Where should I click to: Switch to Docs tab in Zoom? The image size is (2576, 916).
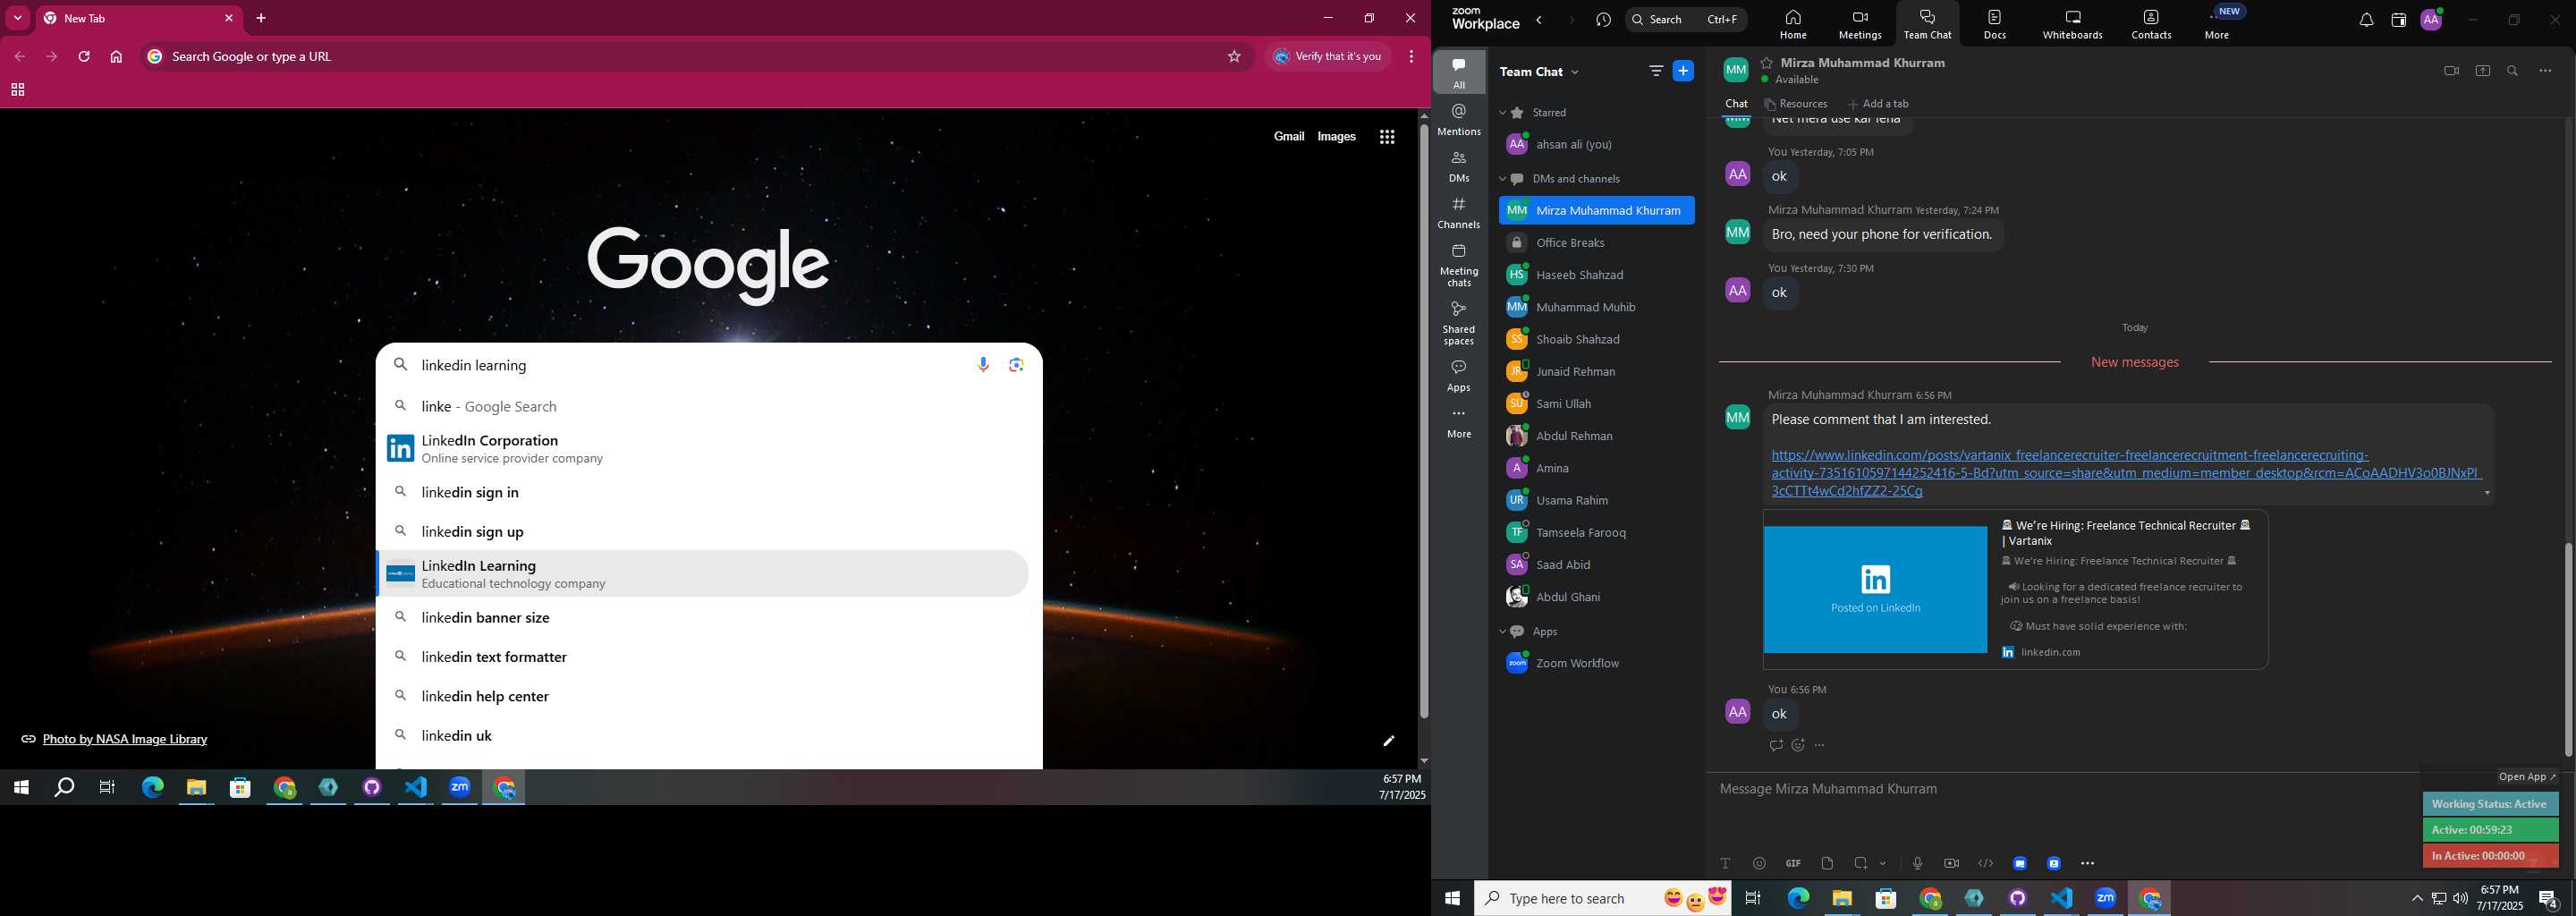click(1994, 24)
